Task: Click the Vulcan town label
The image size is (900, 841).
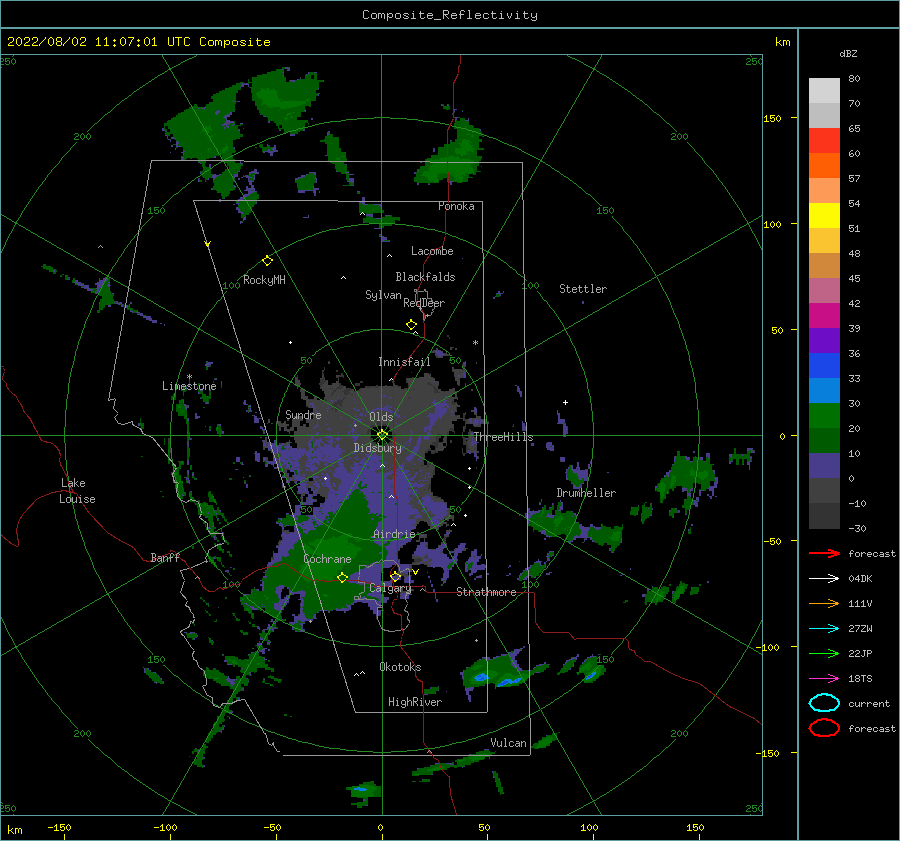Action: pyautogui.click(x=508, y=743)
